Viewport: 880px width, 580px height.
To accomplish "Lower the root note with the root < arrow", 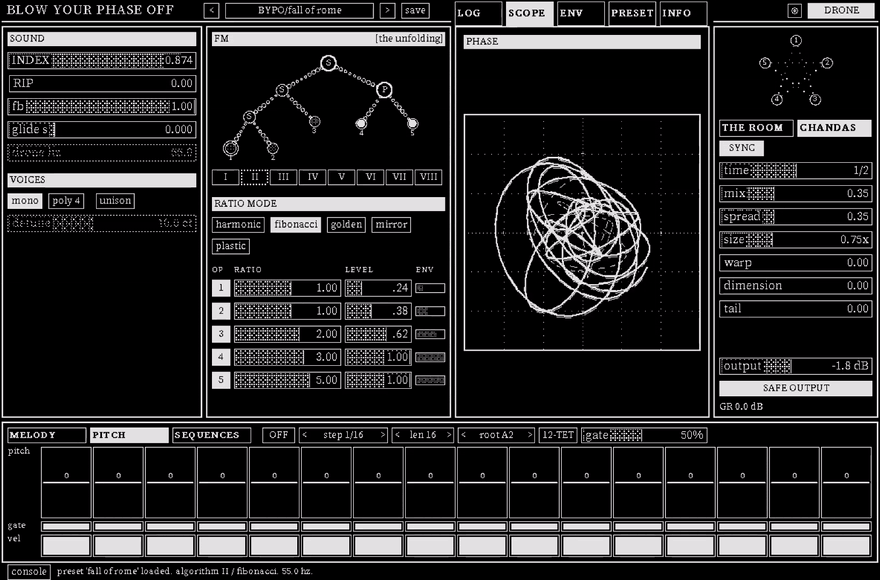I will [x=463, y=435].
